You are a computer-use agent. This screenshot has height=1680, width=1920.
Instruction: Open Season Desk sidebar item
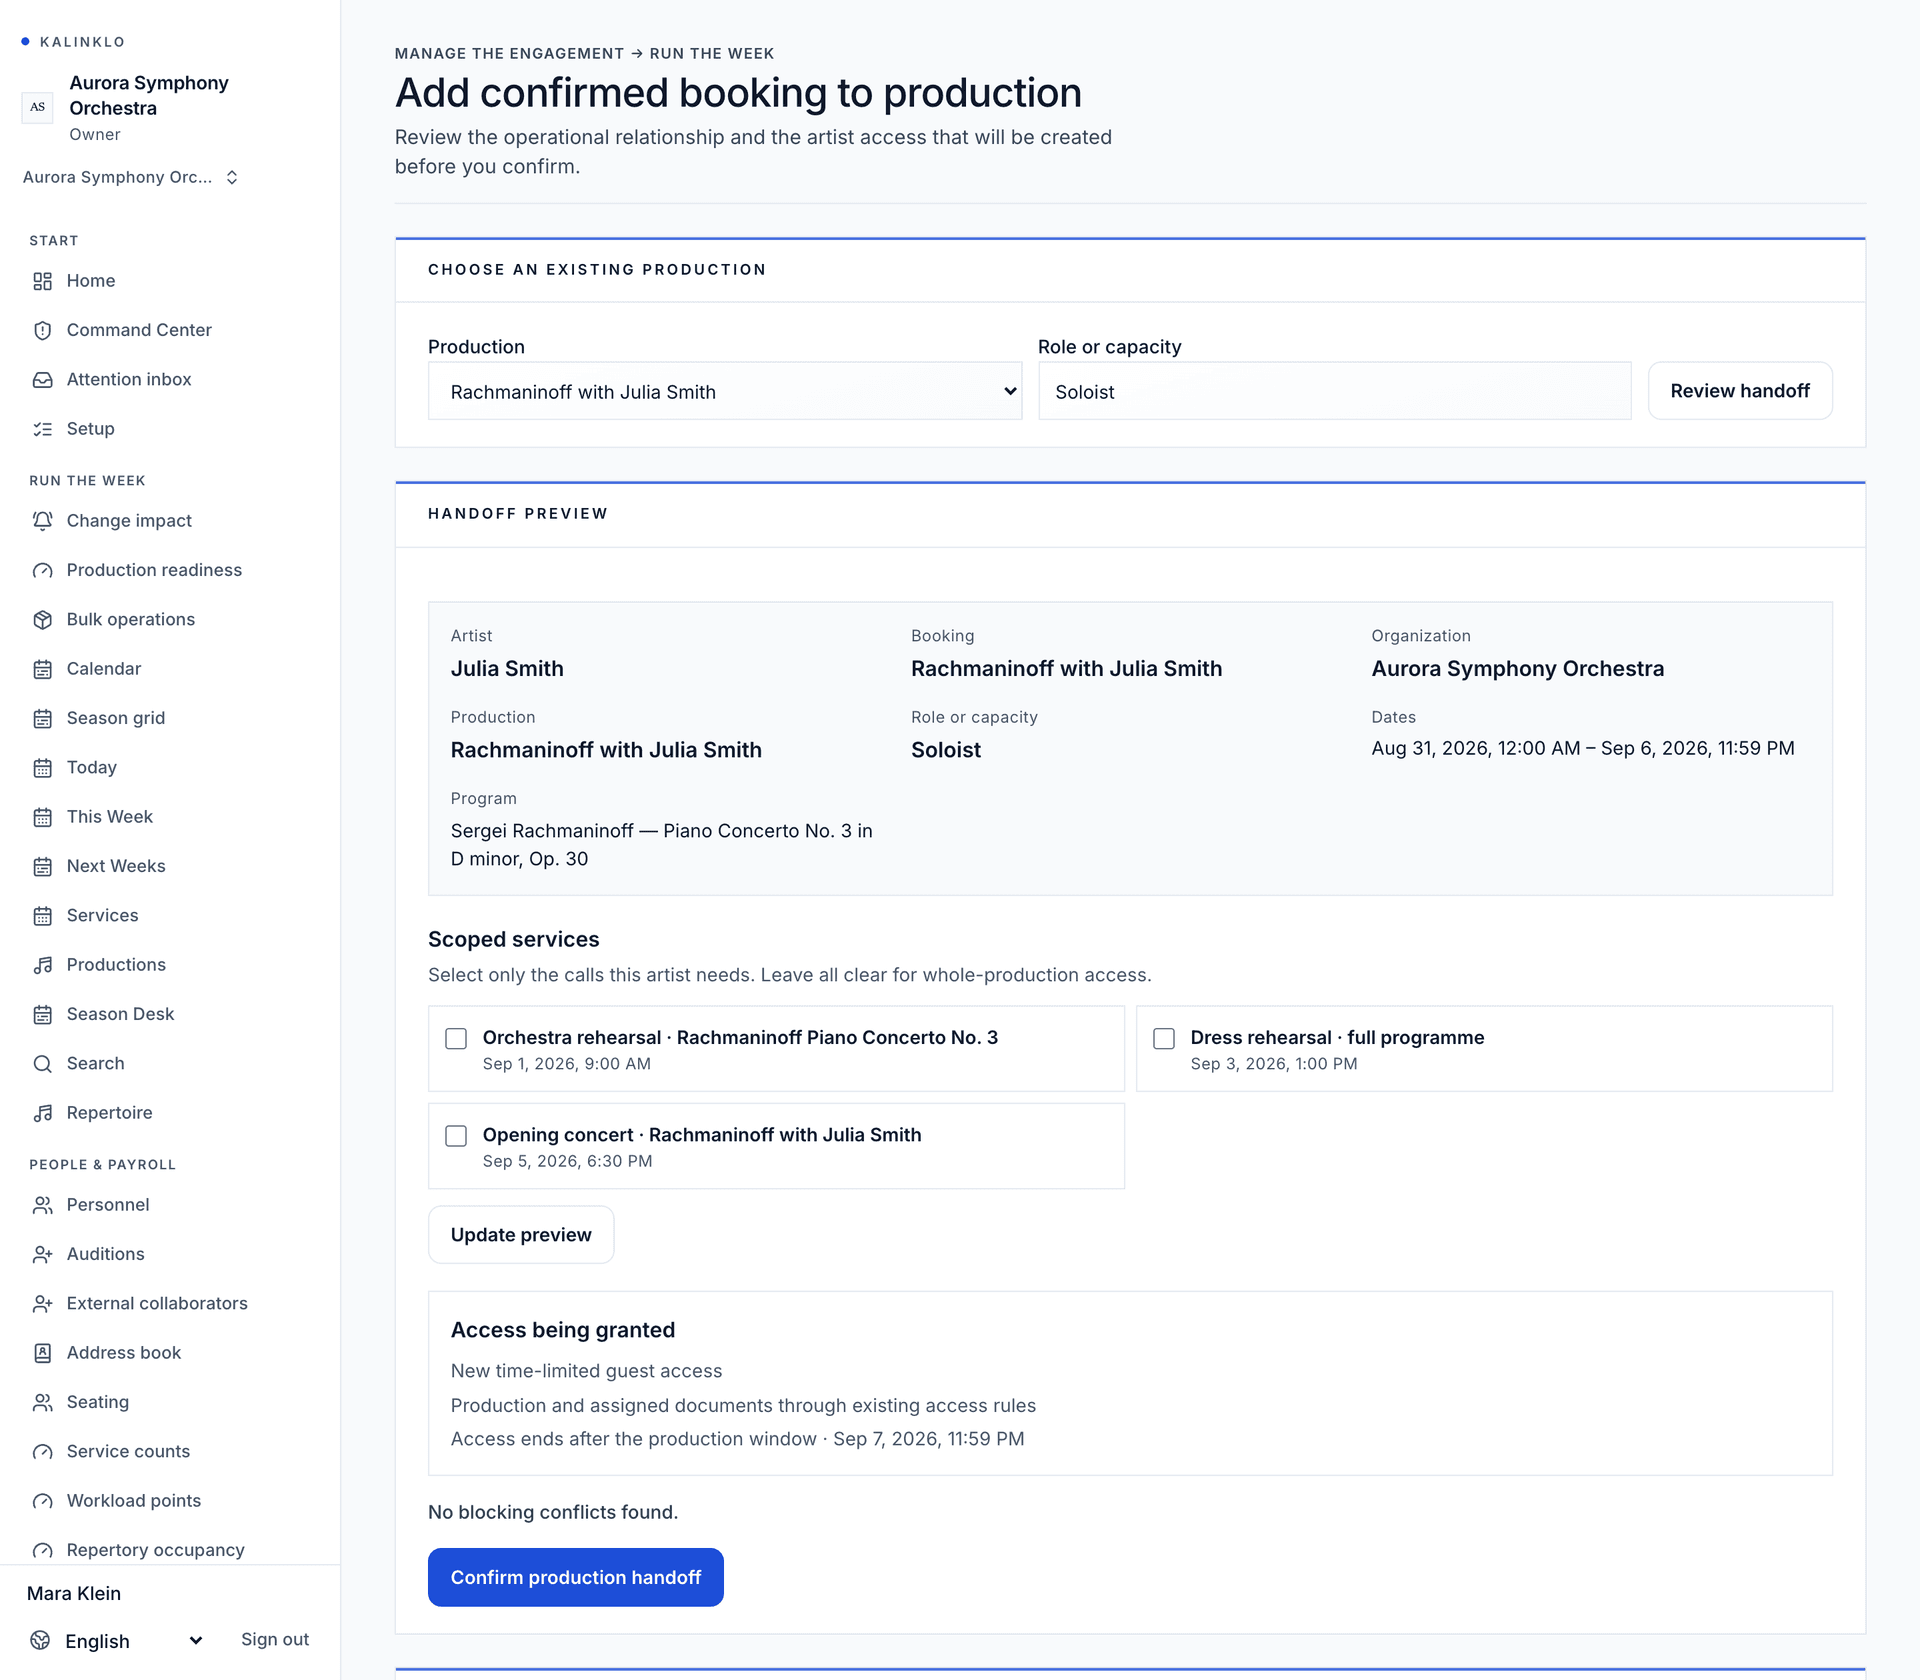[120, 1014]
